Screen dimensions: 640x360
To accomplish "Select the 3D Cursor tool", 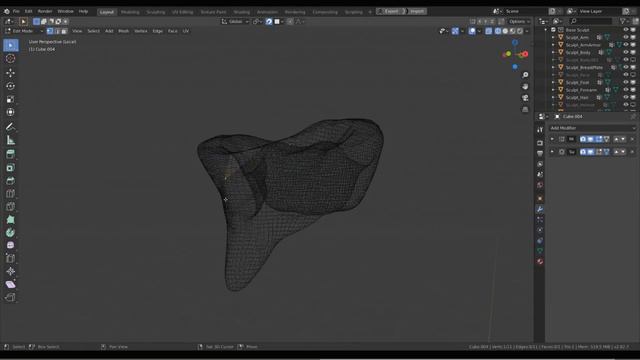I will point(11,58).
